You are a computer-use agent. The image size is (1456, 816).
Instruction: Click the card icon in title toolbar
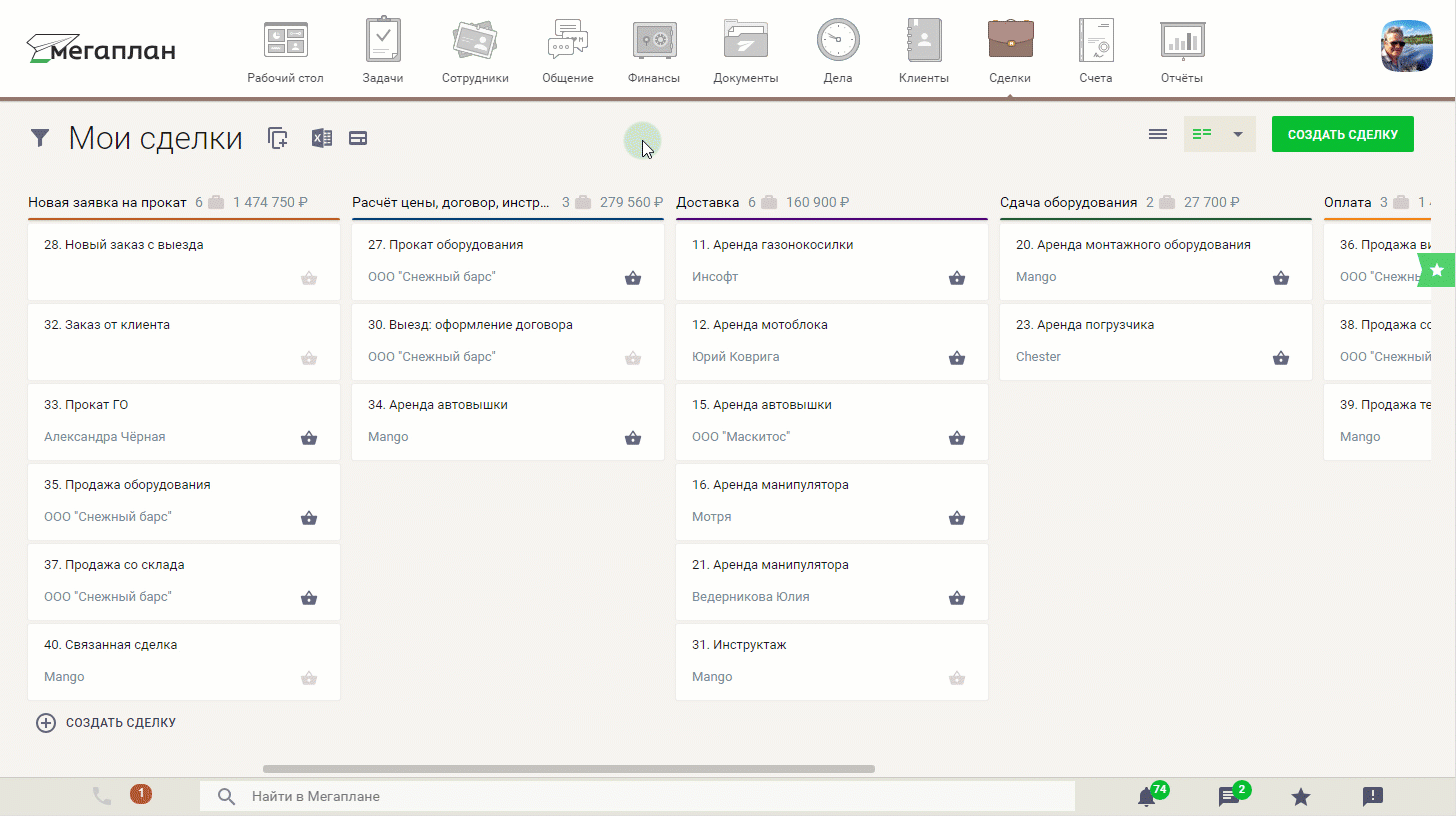[x=358, y=138]
